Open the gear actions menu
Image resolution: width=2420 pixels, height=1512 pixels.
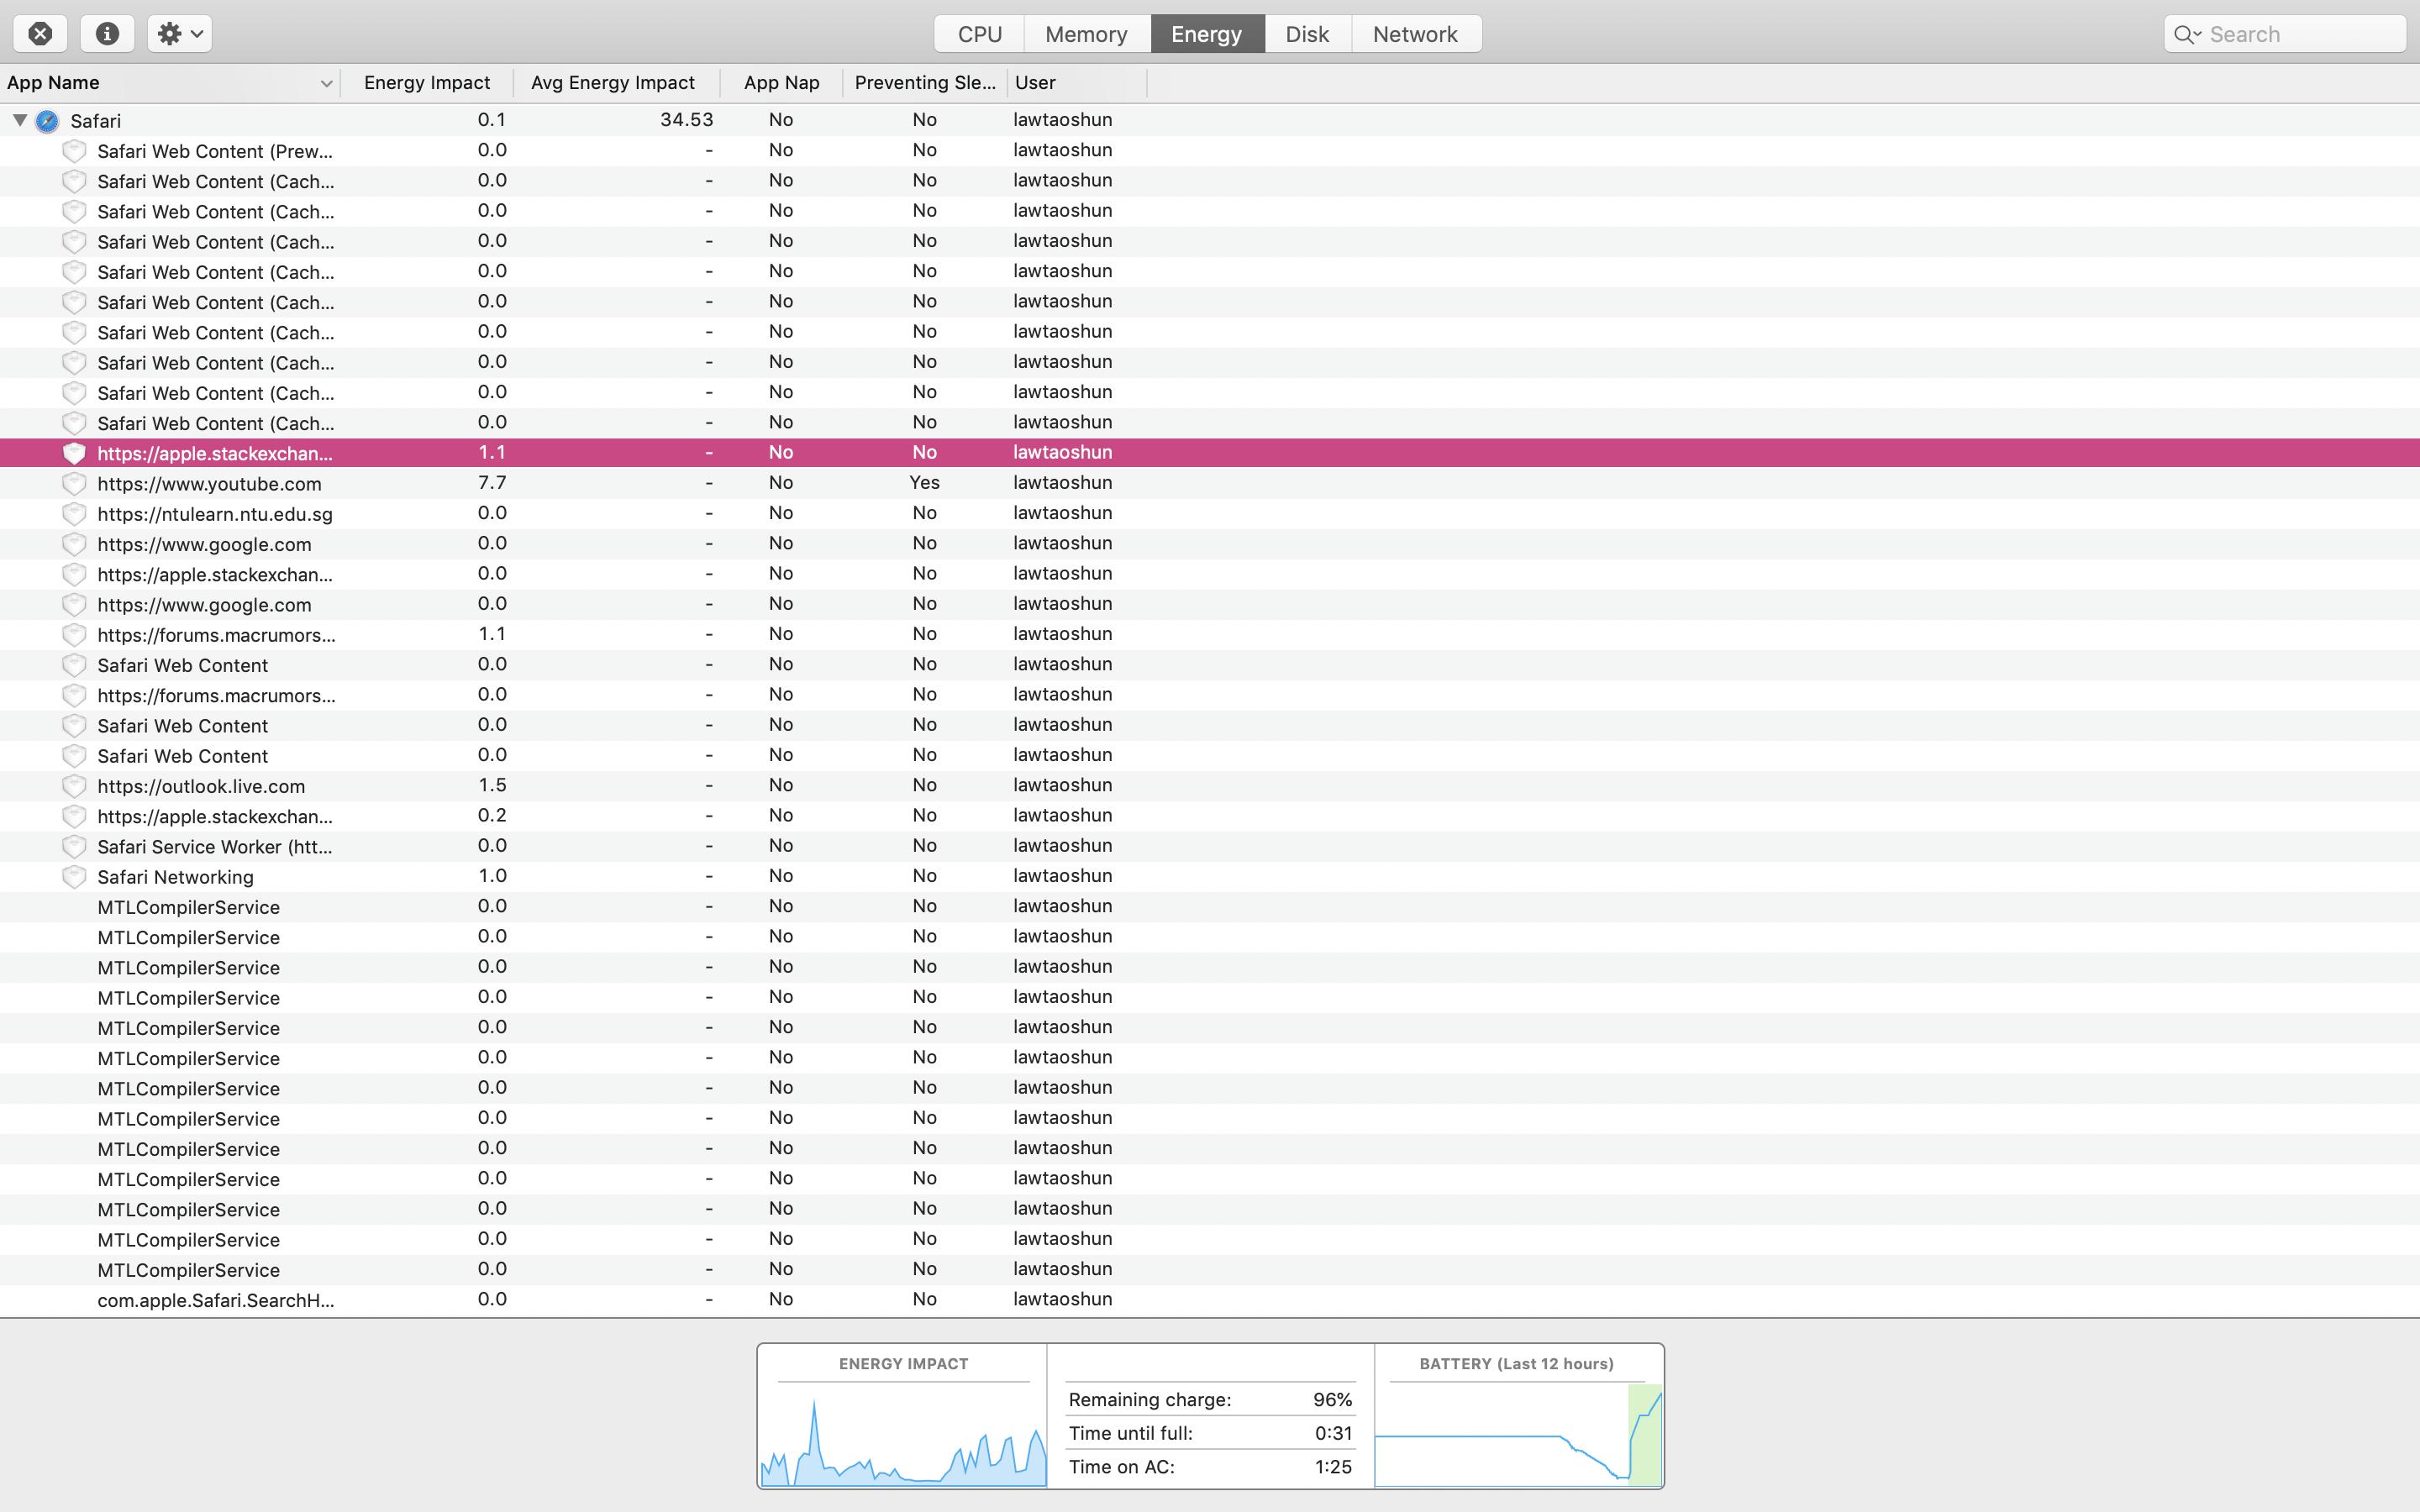180,34
